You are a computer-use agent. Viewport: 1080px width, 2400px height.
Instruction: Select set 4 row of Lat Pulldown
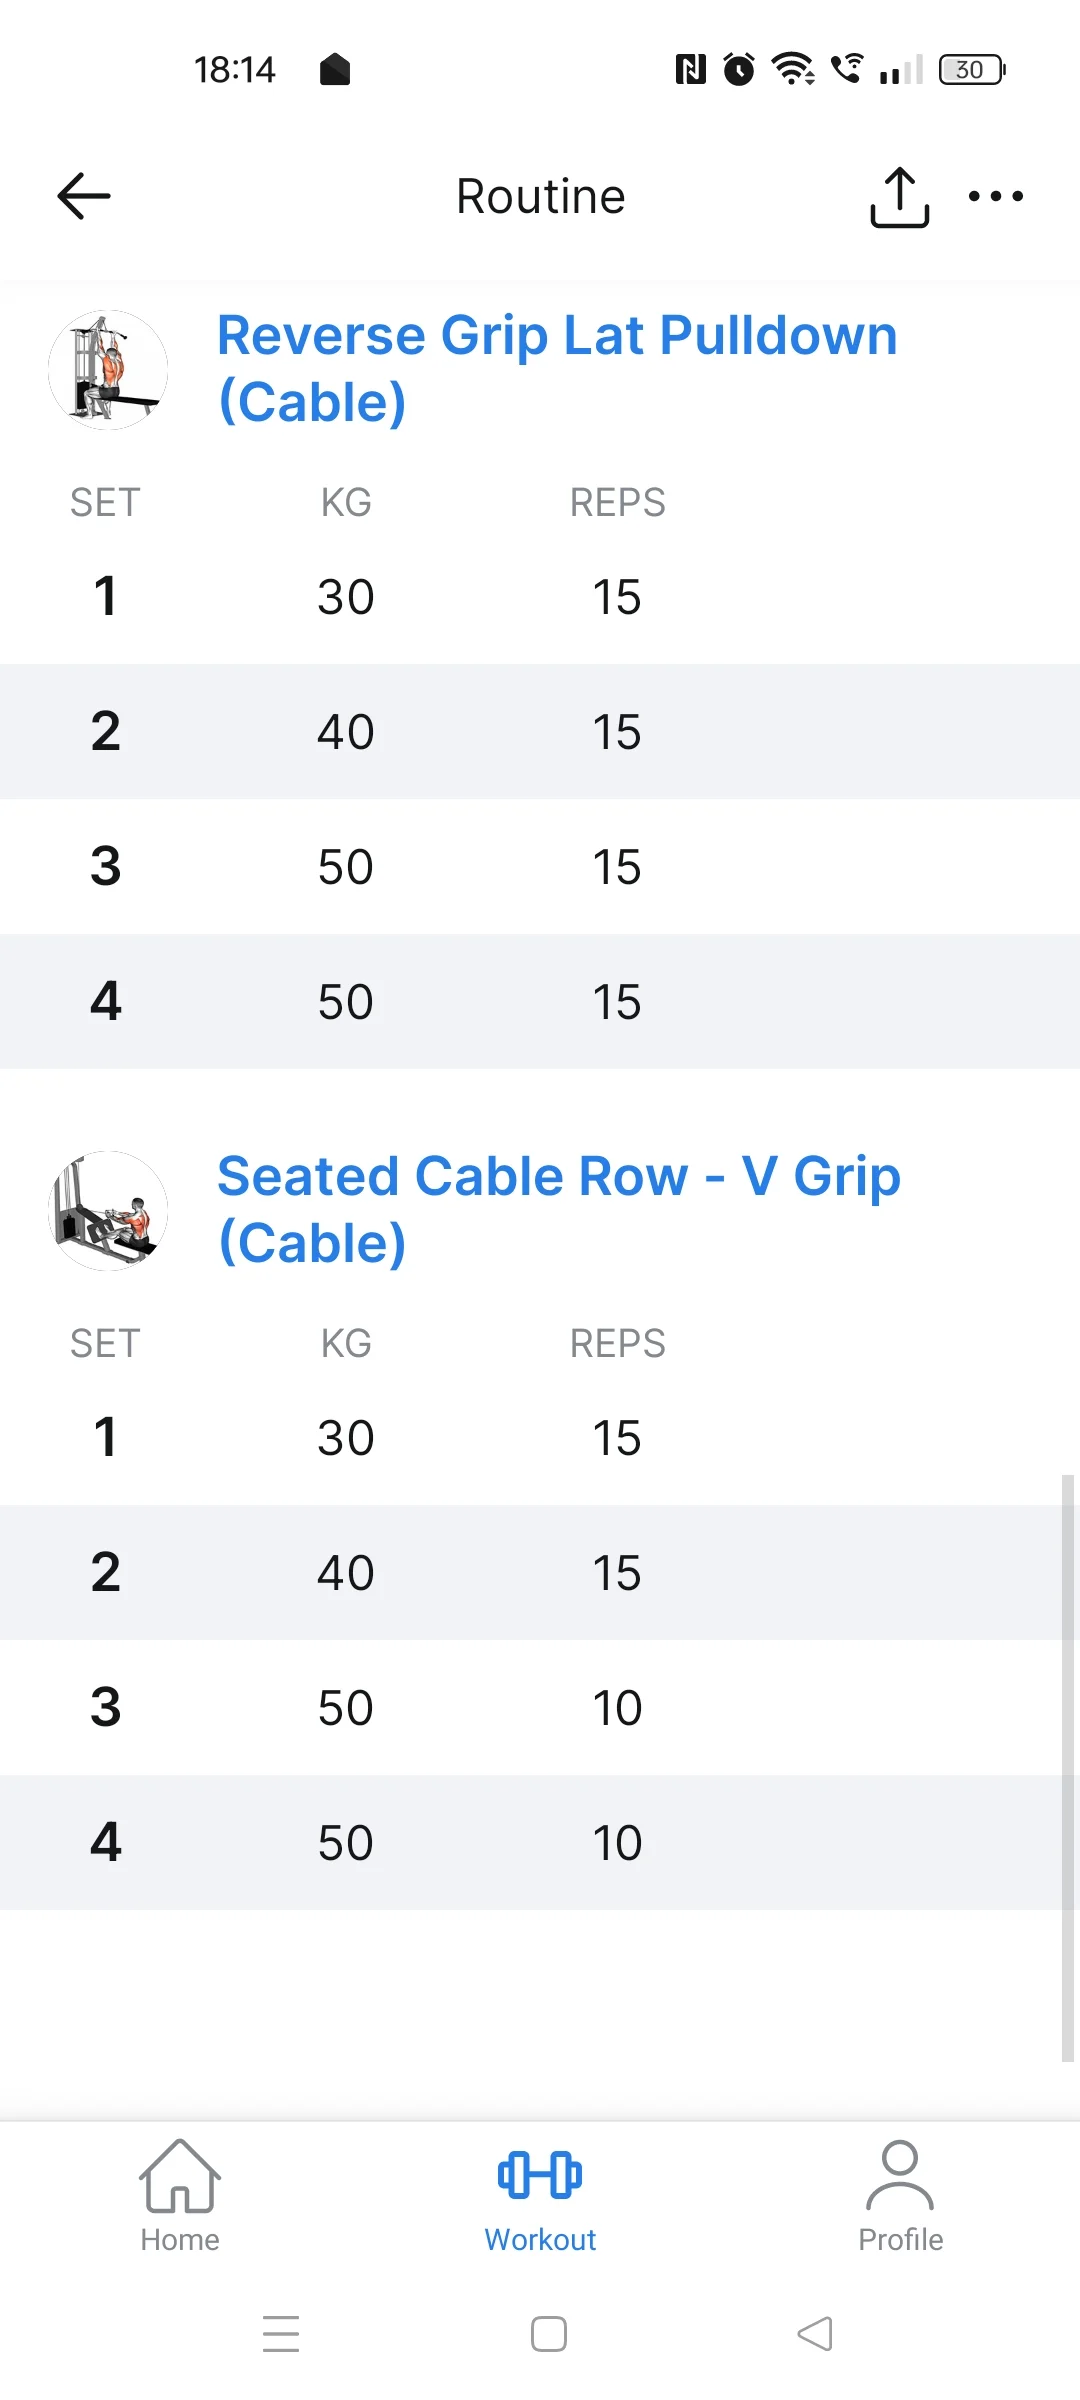point(540,1002)
